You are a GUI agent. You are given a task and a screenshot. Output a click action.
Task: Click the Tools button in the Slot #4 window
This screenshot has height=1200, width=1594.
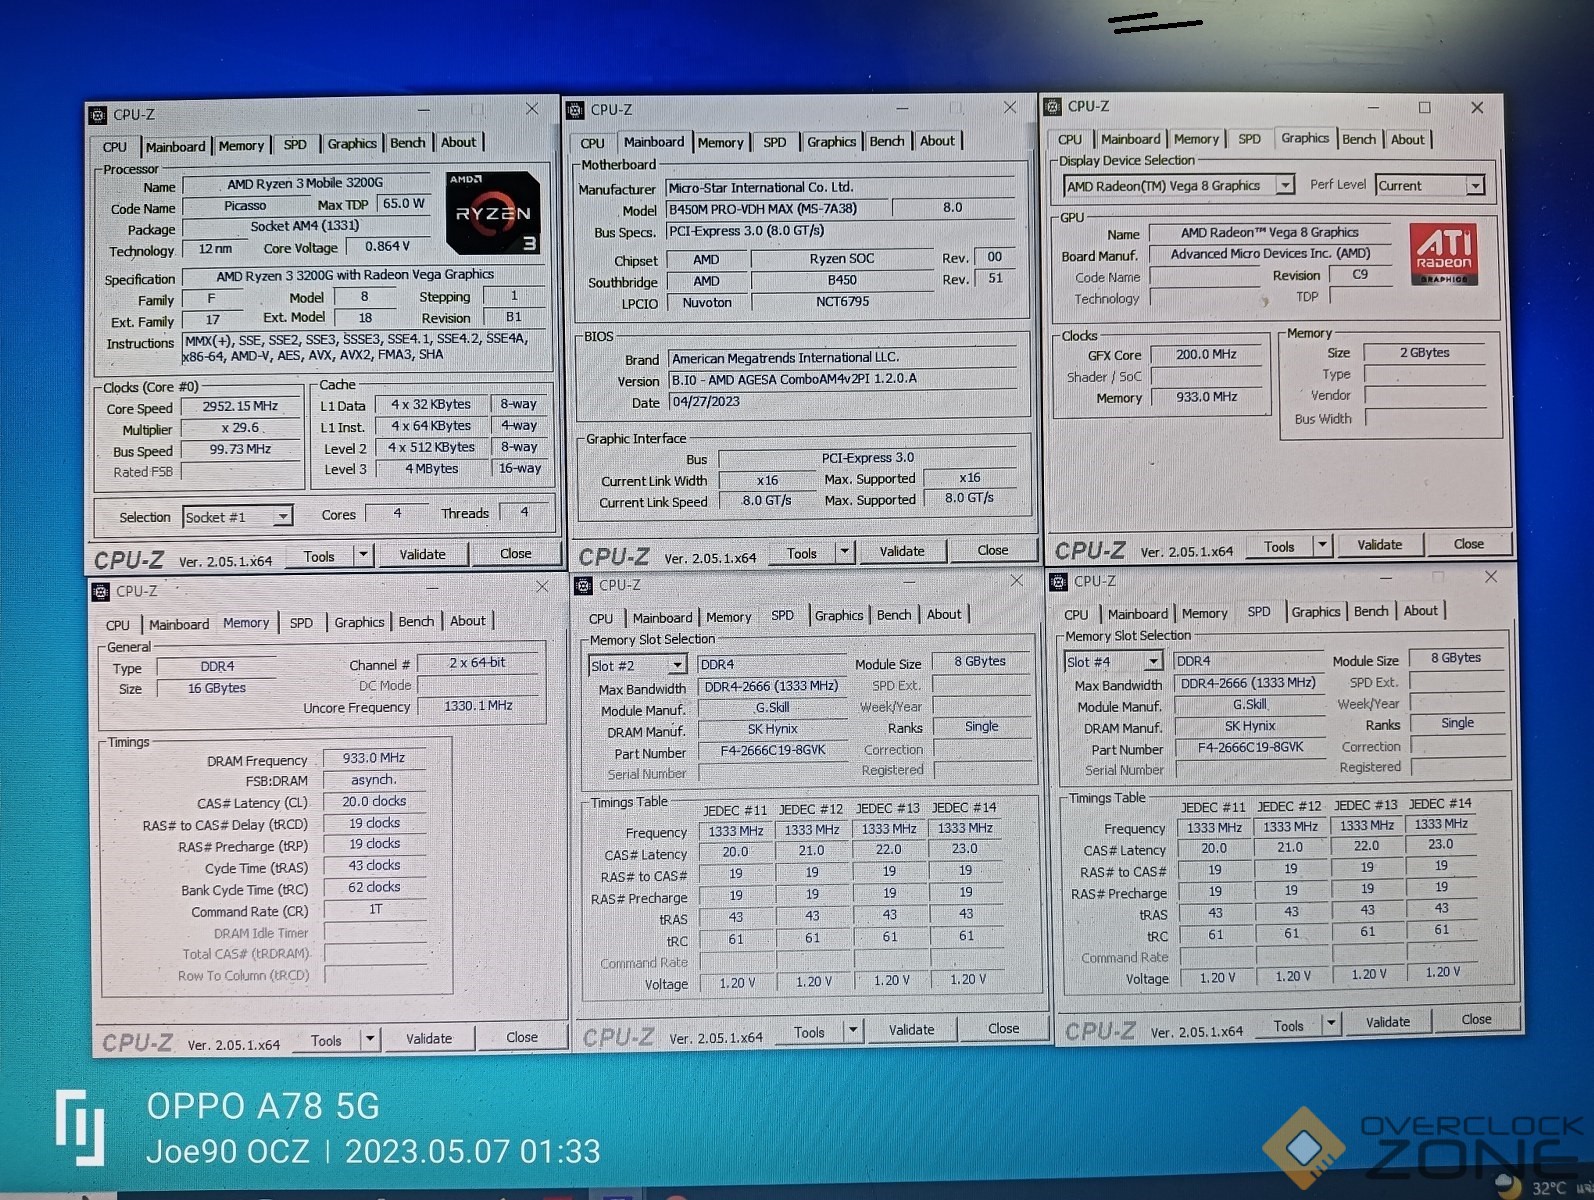(1288, 1026)
